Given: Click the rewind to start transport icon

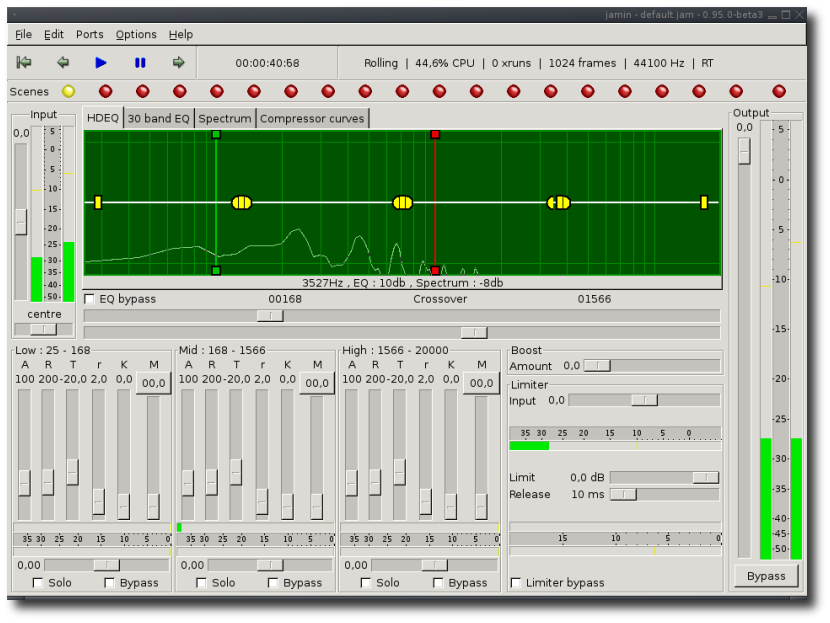Looking at the screenshot, I should coord(24,62).
